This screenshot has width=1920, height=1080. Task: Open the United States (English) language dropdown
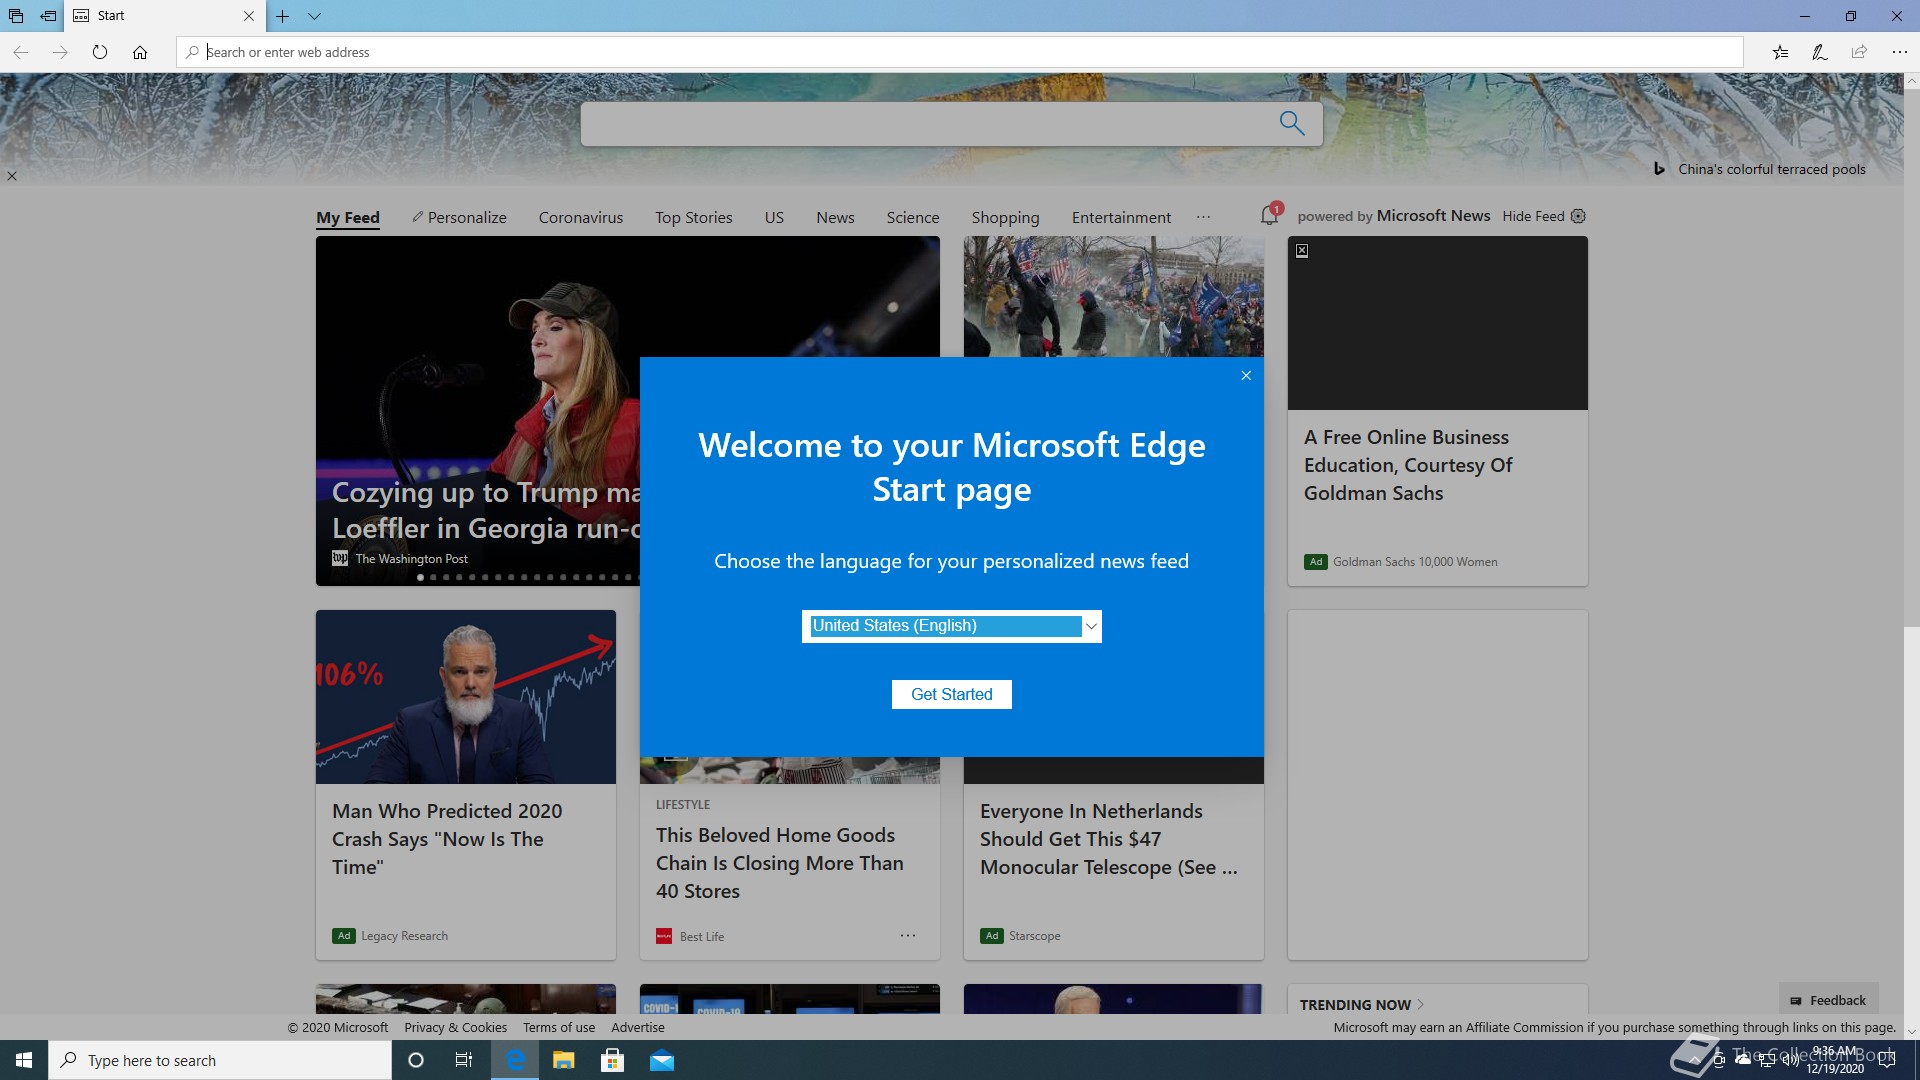click(952, 626)
